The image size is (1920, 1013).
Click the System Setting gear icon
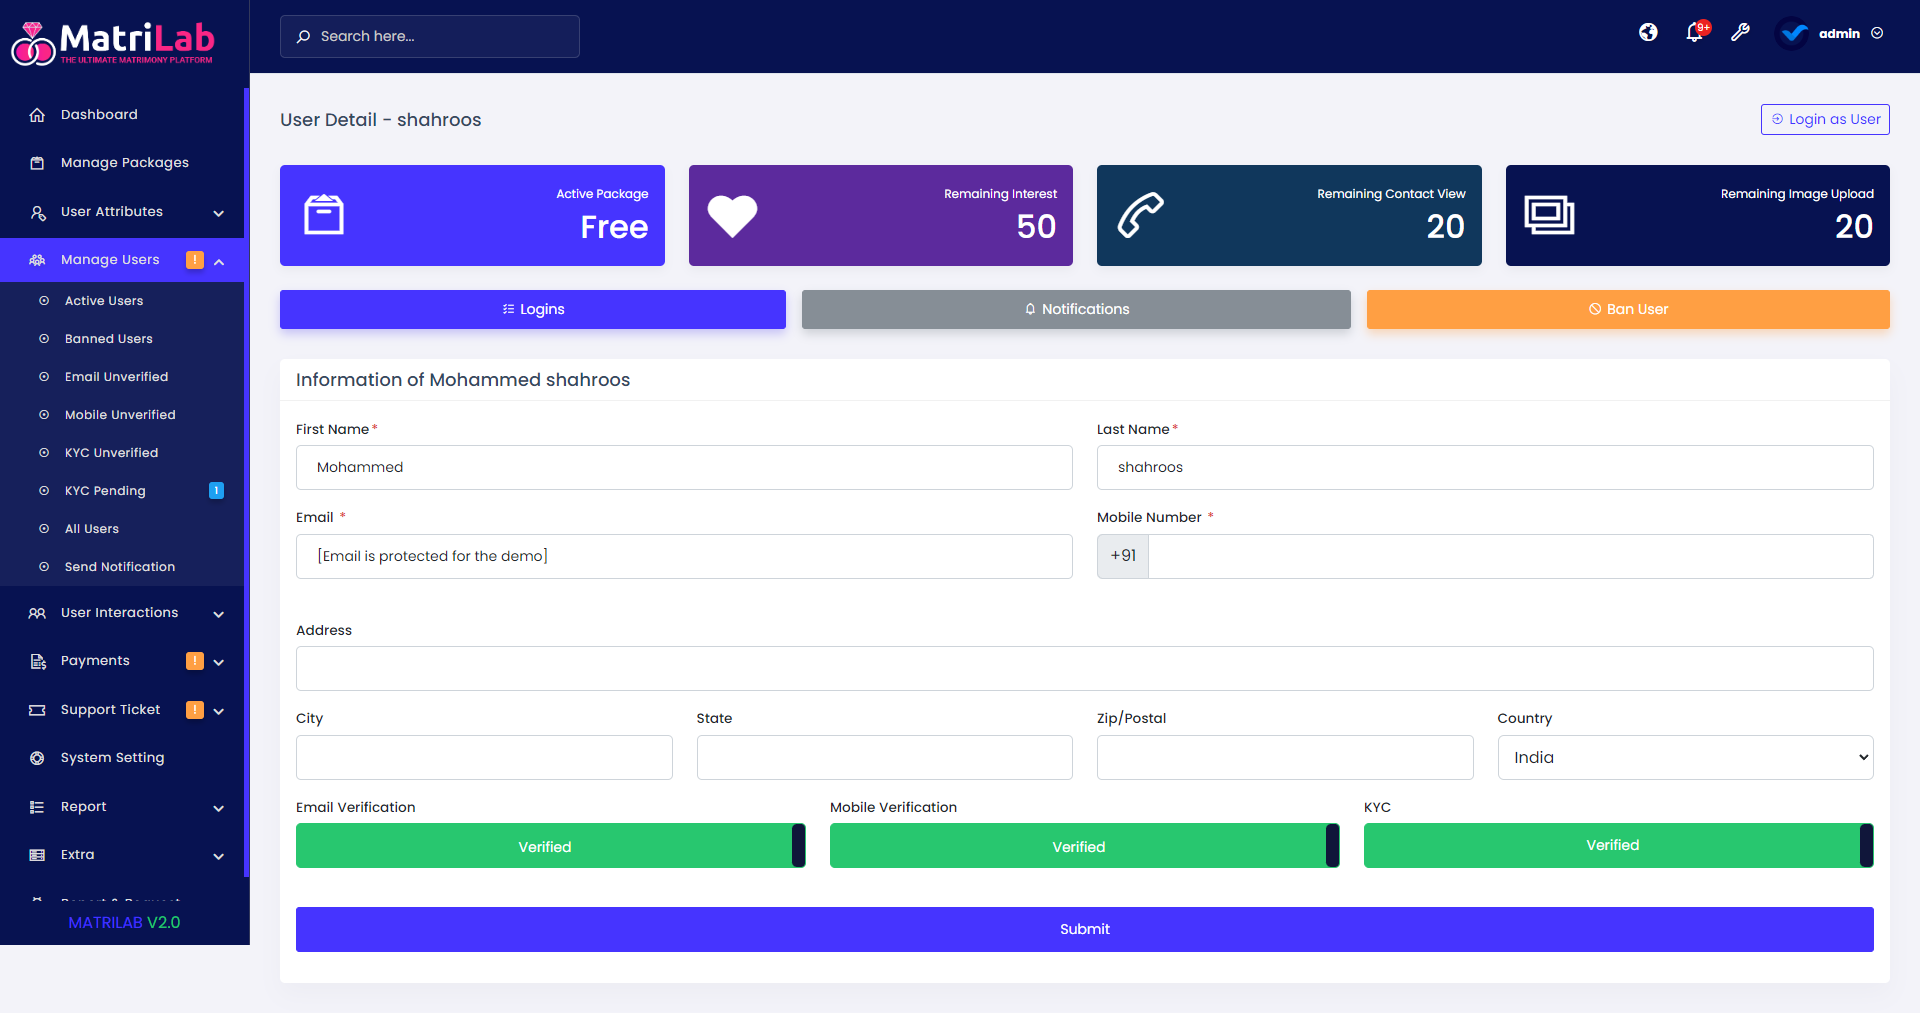click(37, 757)
